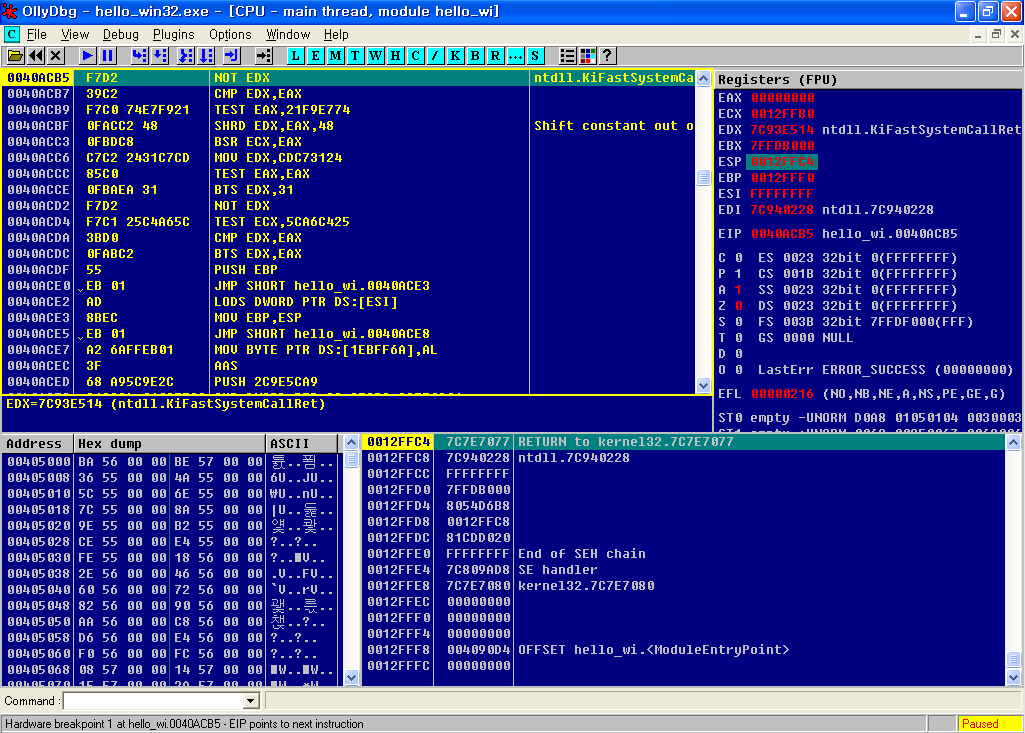Click the Hex dump column header

coord(170,443)
